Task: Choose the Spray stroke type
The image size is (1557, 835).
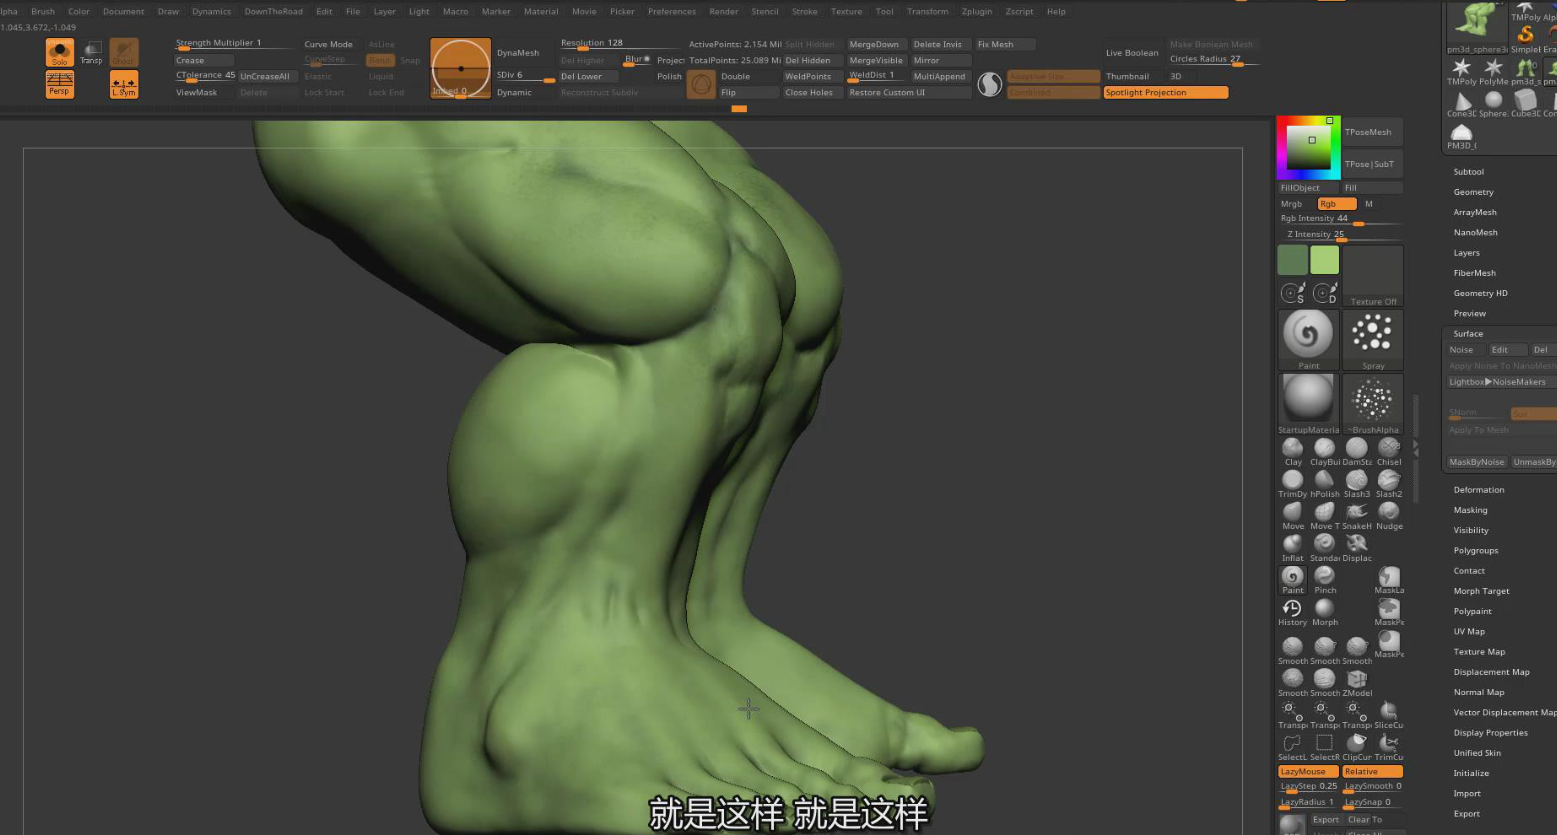Action: point(1373,340)
